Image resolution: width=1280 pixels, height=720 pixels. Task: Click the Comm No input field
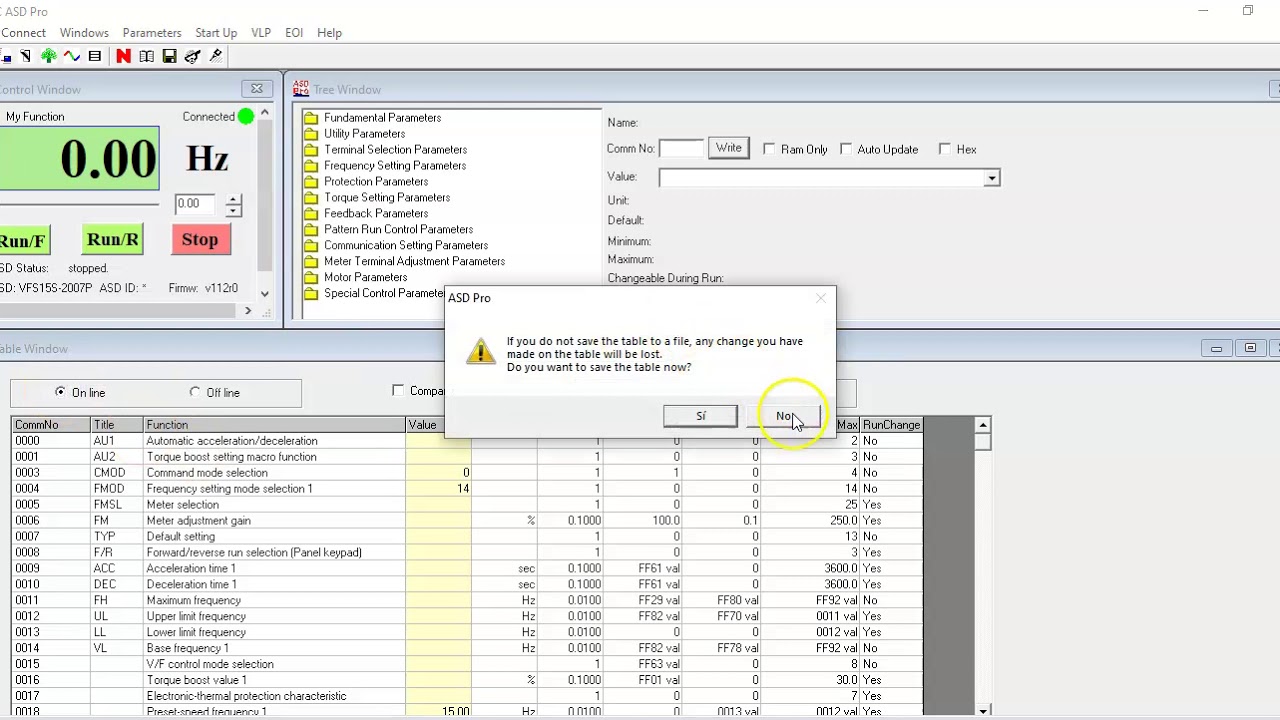(x=681, y=148)
